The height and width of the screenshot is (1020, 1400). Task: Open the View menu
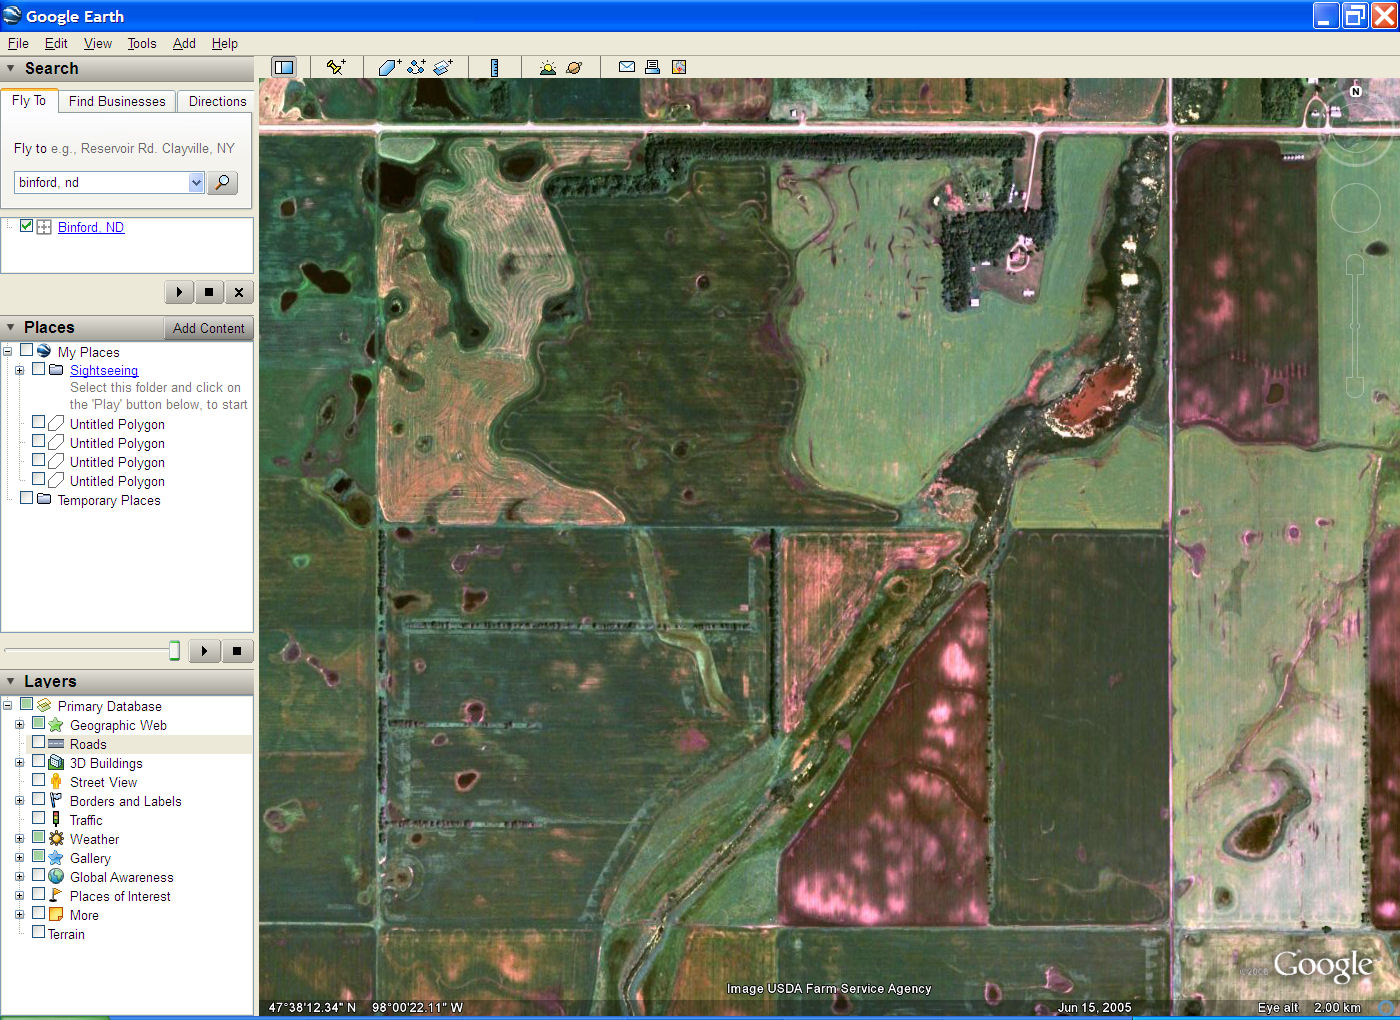98,43
